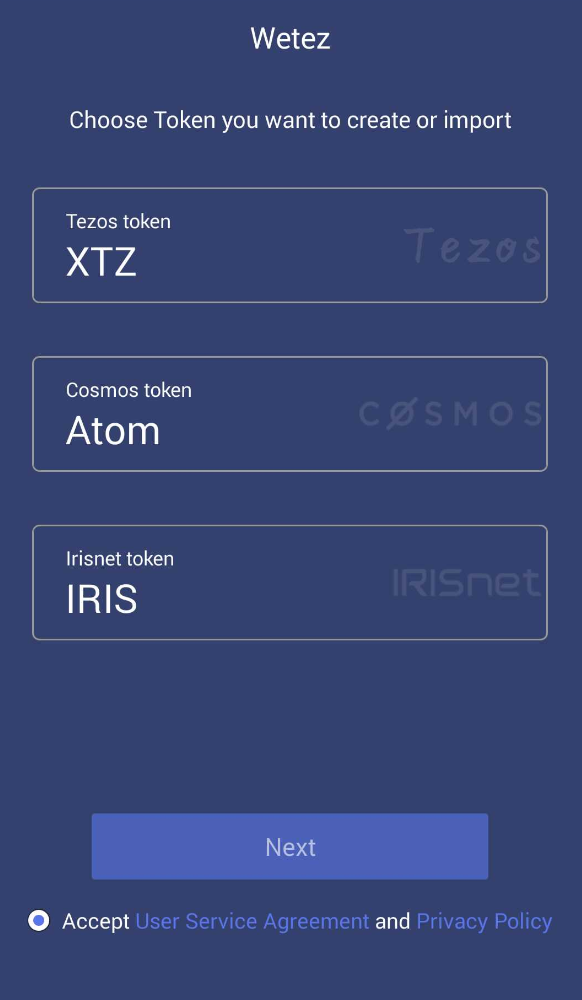Click the Tezos watermark logo
Image resolution: width=582 pixels, height=1000 pixels.
point(472,246)
